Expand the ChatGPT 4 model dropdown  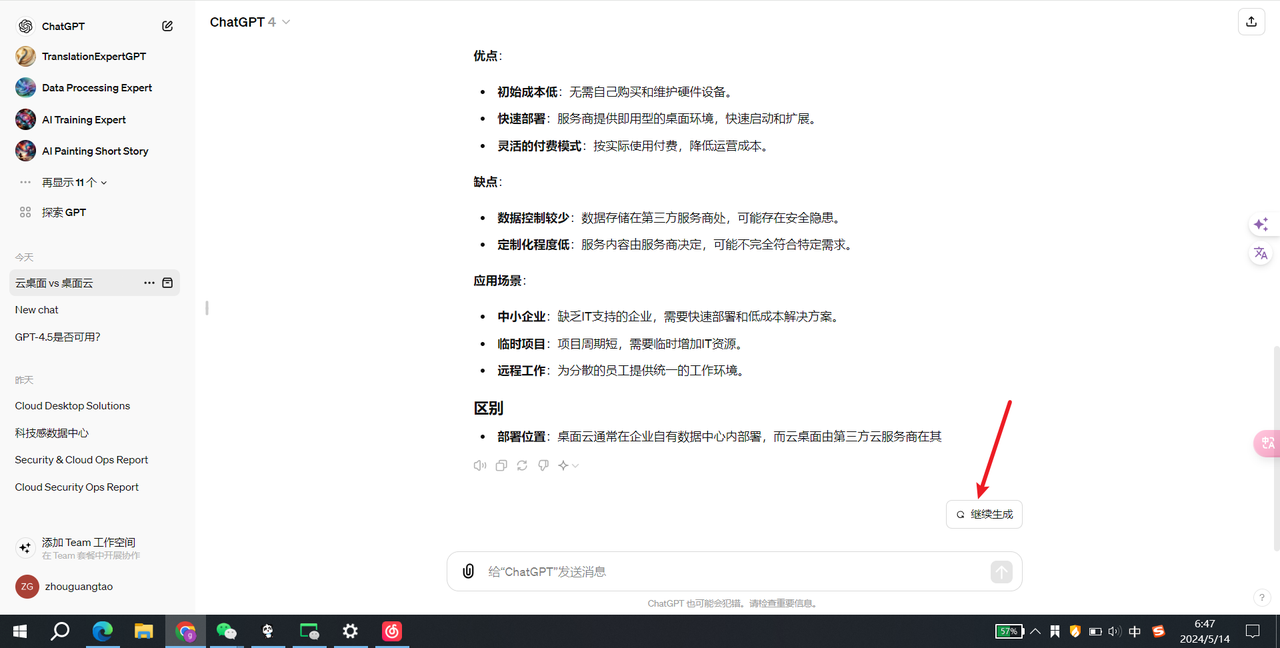click(x=248, y=21)
